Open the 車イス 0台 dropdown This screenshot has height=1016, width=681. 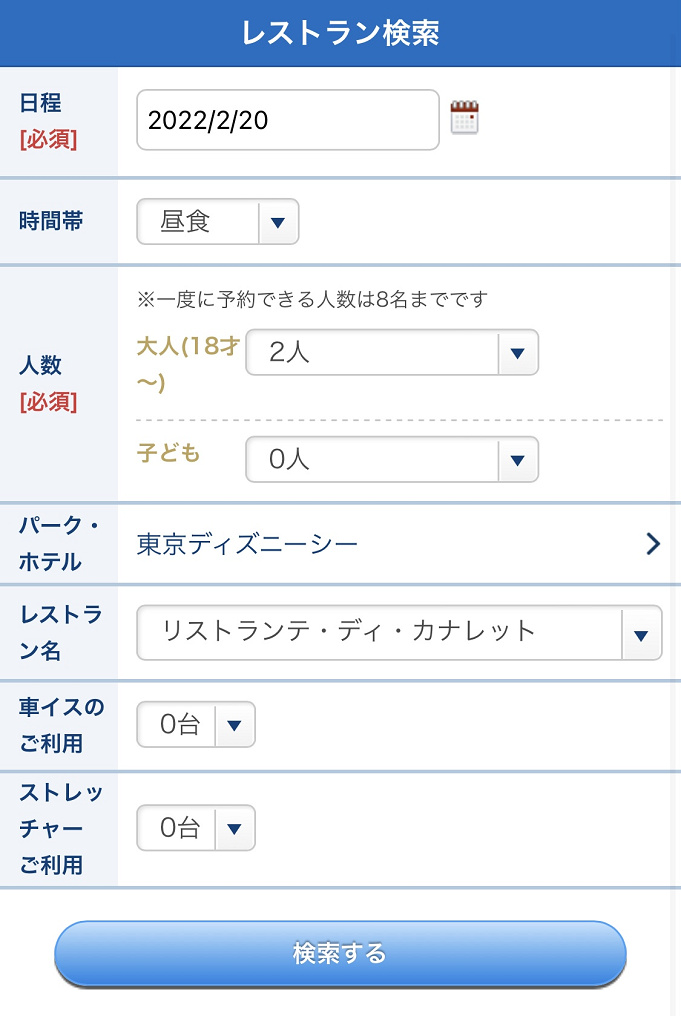(x=181, y=725)
